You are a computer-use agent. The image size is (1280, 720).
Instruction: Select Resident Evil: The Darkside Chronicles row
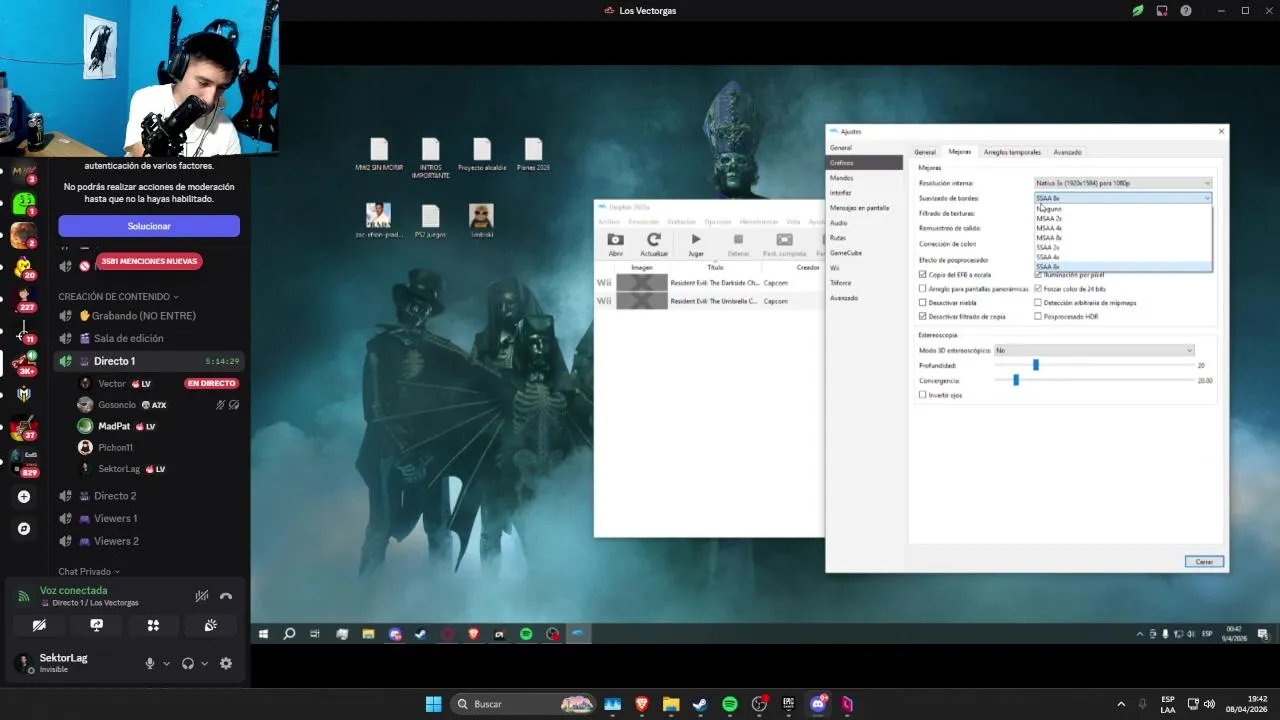(x=709, y=283)
